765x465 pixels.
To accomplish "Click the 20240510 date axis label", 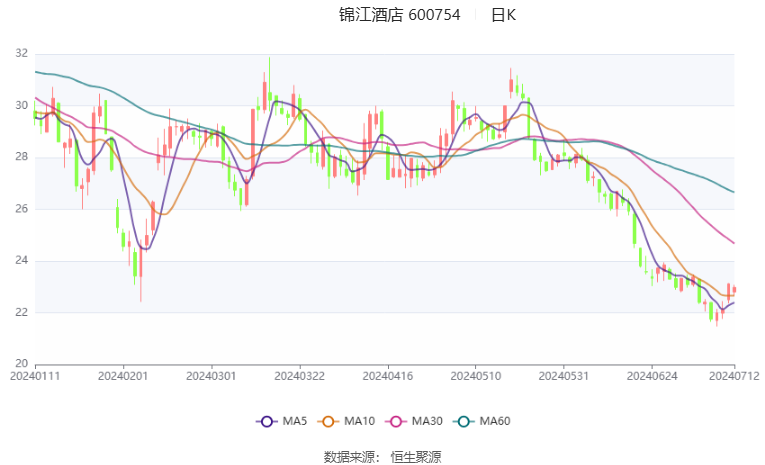I will [476, 376].
